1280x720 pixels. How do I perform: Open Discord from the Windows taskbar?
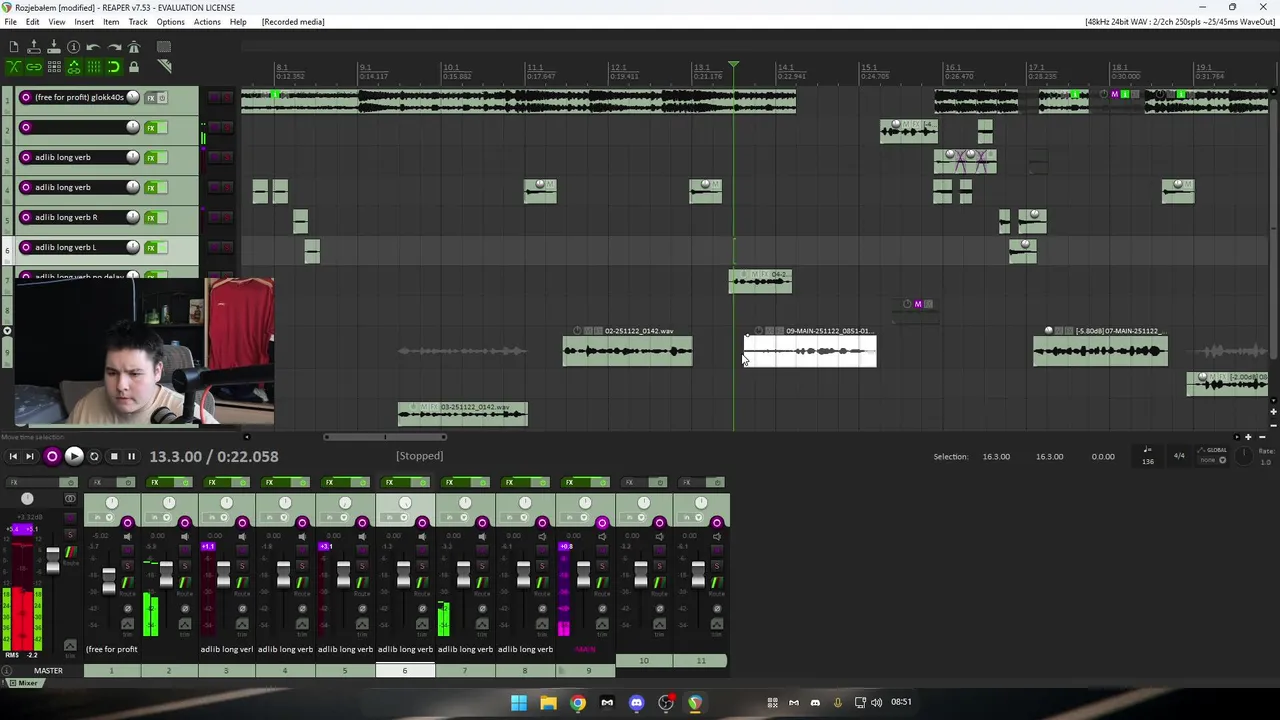click(x=636, y=702)
